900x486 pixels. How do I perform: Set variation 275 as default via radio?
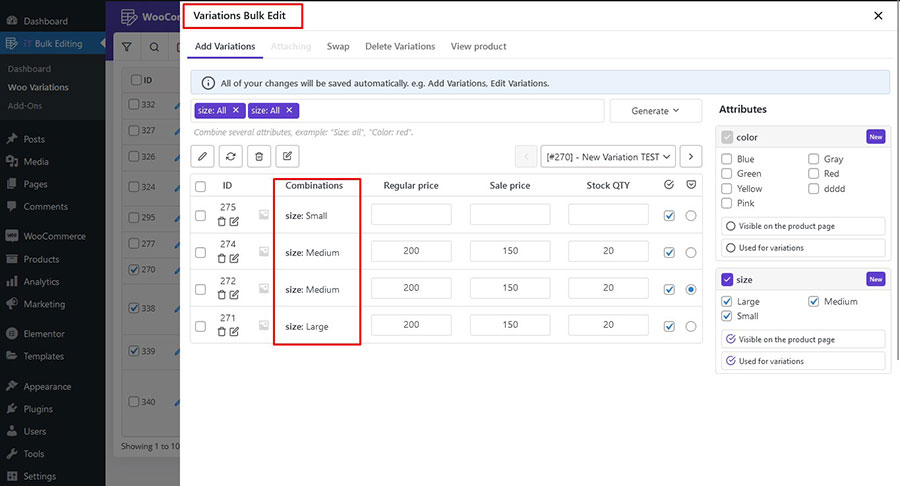click(691, 216)
